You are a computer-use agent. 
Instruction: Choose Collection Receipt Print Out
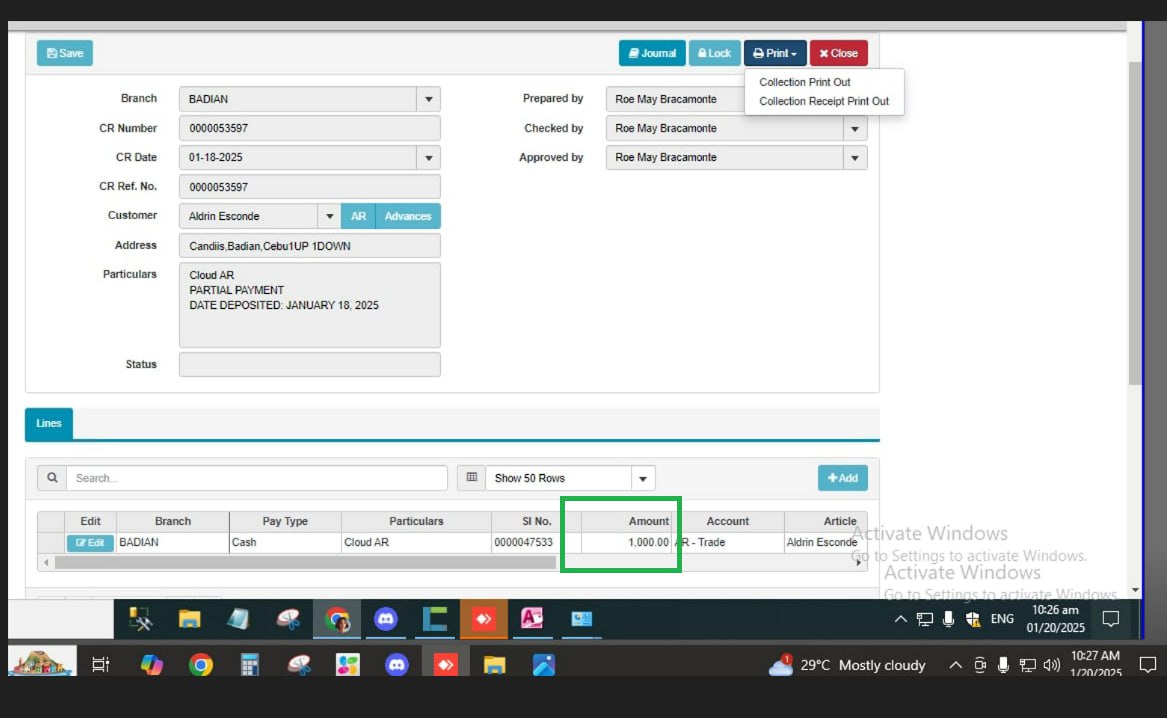(824, 101)
